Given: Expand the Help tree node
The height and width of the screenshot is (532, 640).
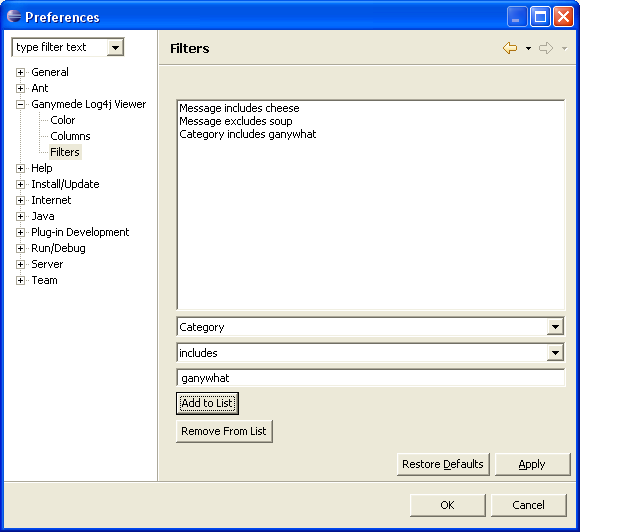Looking at the screenshot, I should 20,168.
